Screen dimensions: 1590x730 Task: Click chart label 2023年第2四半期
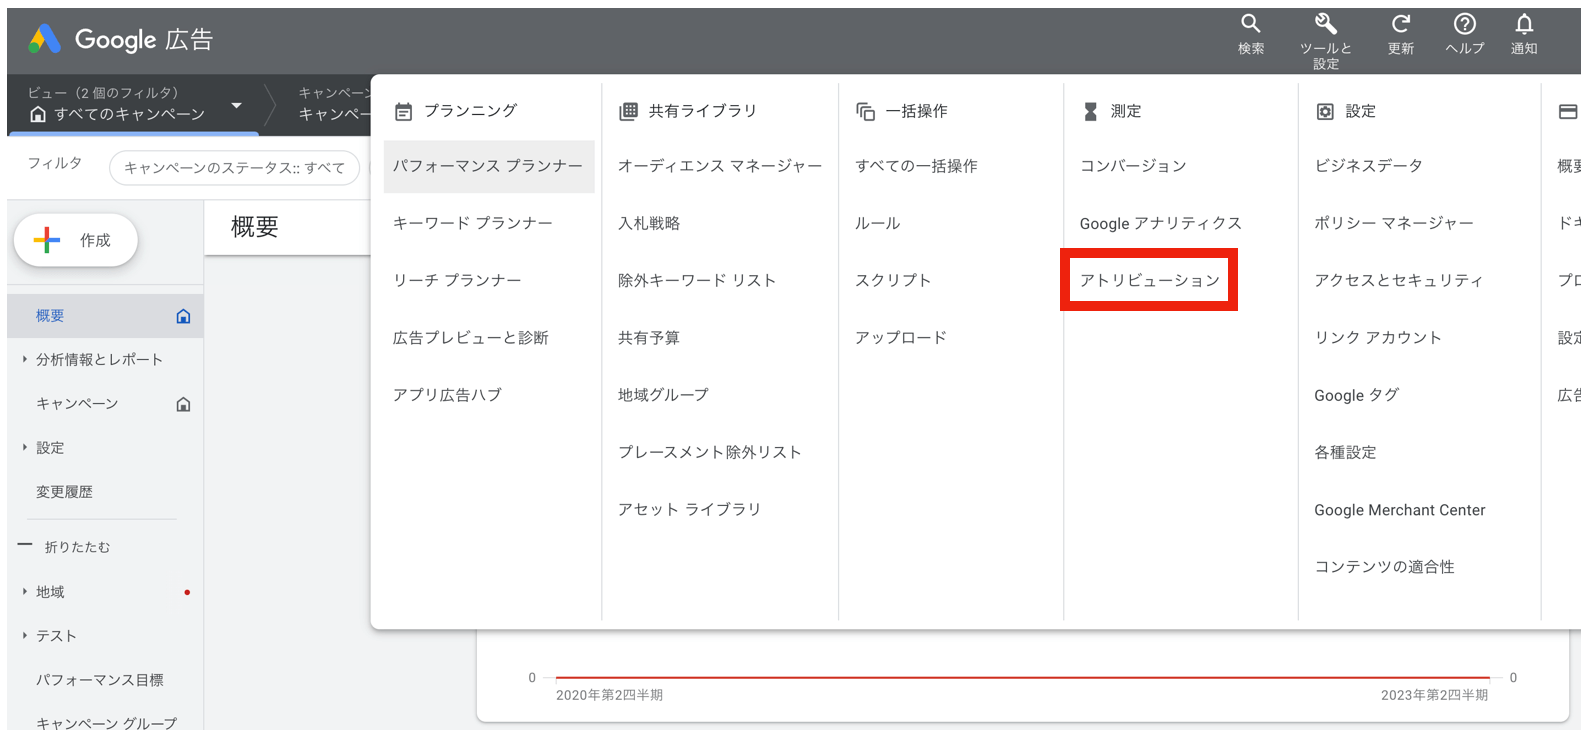tap(1434, 695)
